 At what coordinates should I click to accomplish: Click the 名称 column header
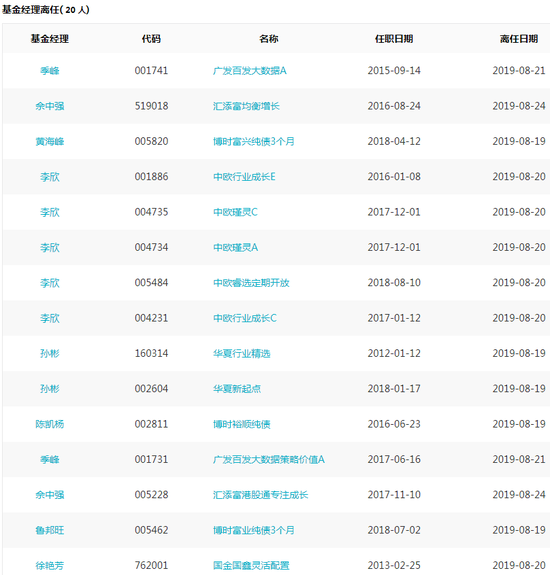click(x=269, y=39)
